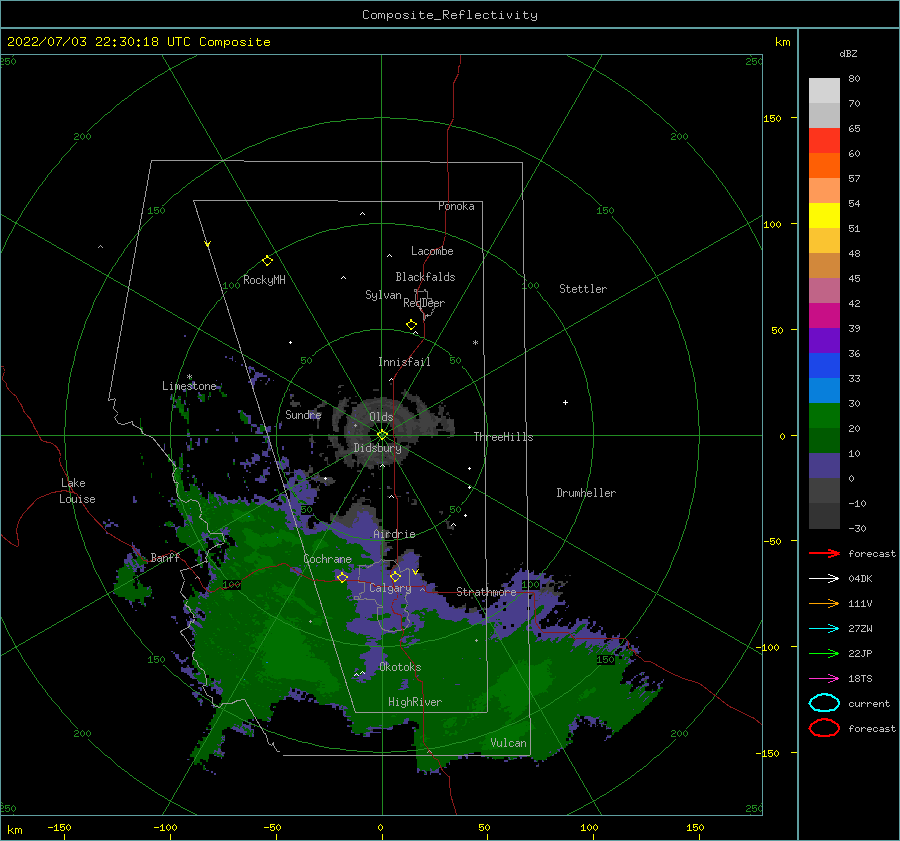Click the Composite_Reflectivity title
The height and width of the screenshot is (841, 900).
click(450, 15)
